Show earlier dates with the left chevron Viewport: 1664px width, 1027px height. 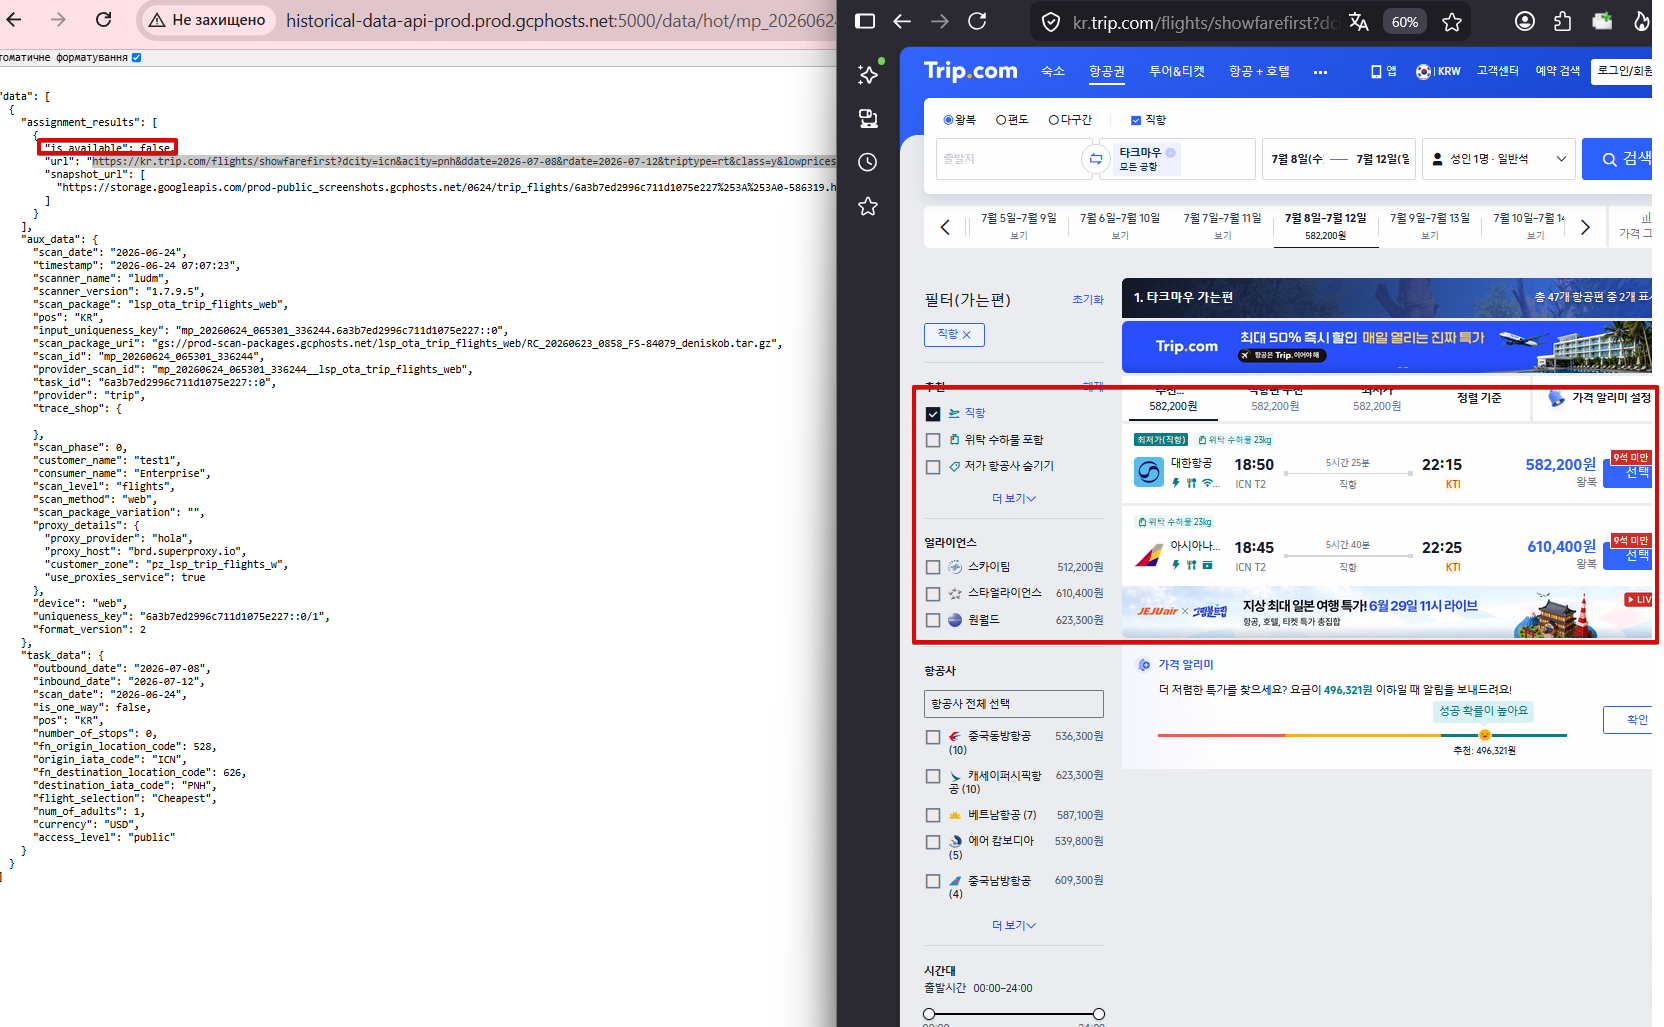point(945,227)
